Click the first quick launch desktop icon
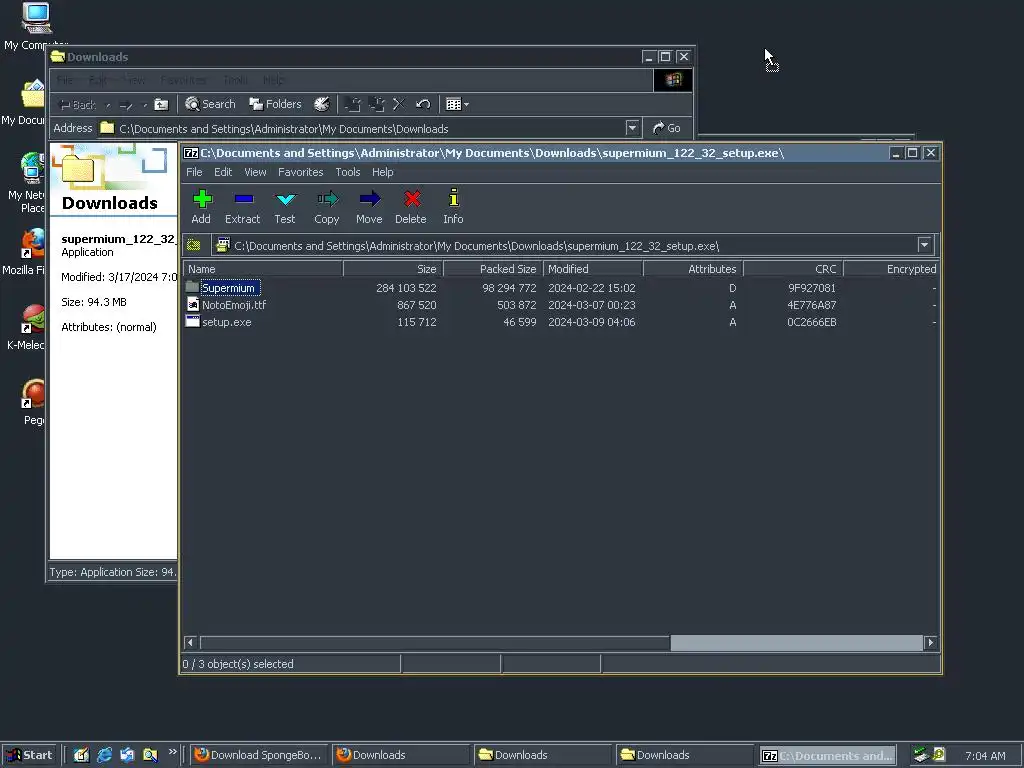This screenshot has height=768, width=1024. (x=82, y=755)
